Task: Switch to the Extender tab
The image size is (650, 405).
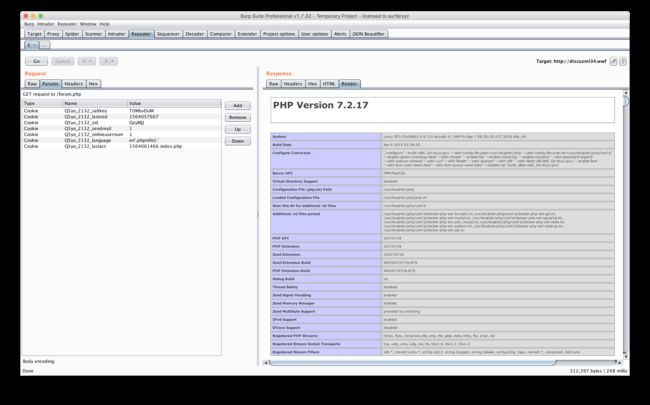Action: (247, 34)
